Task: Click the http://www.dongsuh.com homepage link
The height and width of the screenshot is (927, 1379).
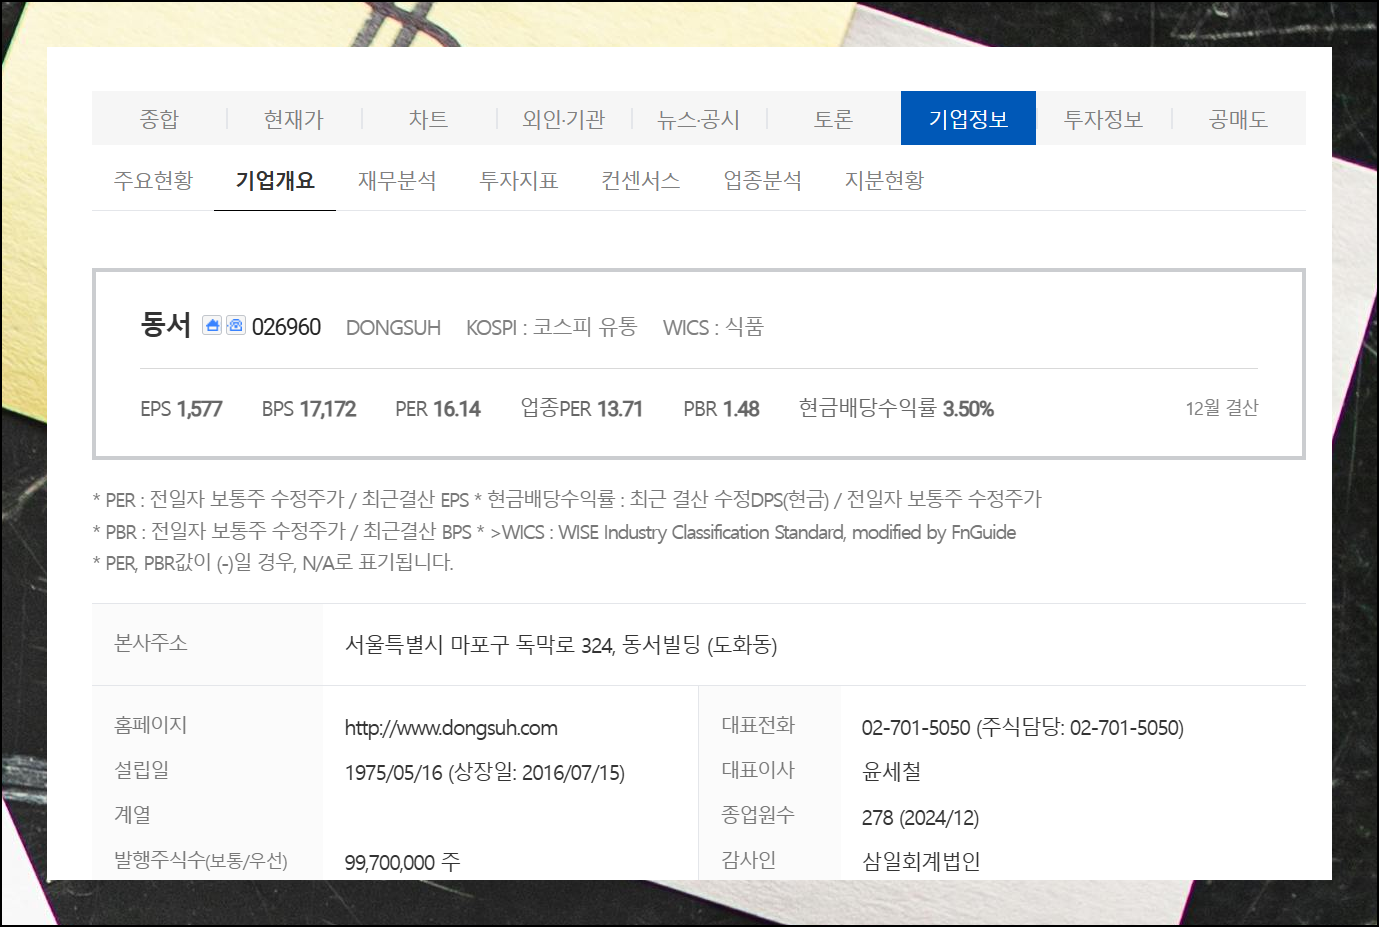Action: pyautogui.click(x=451, y=728)
